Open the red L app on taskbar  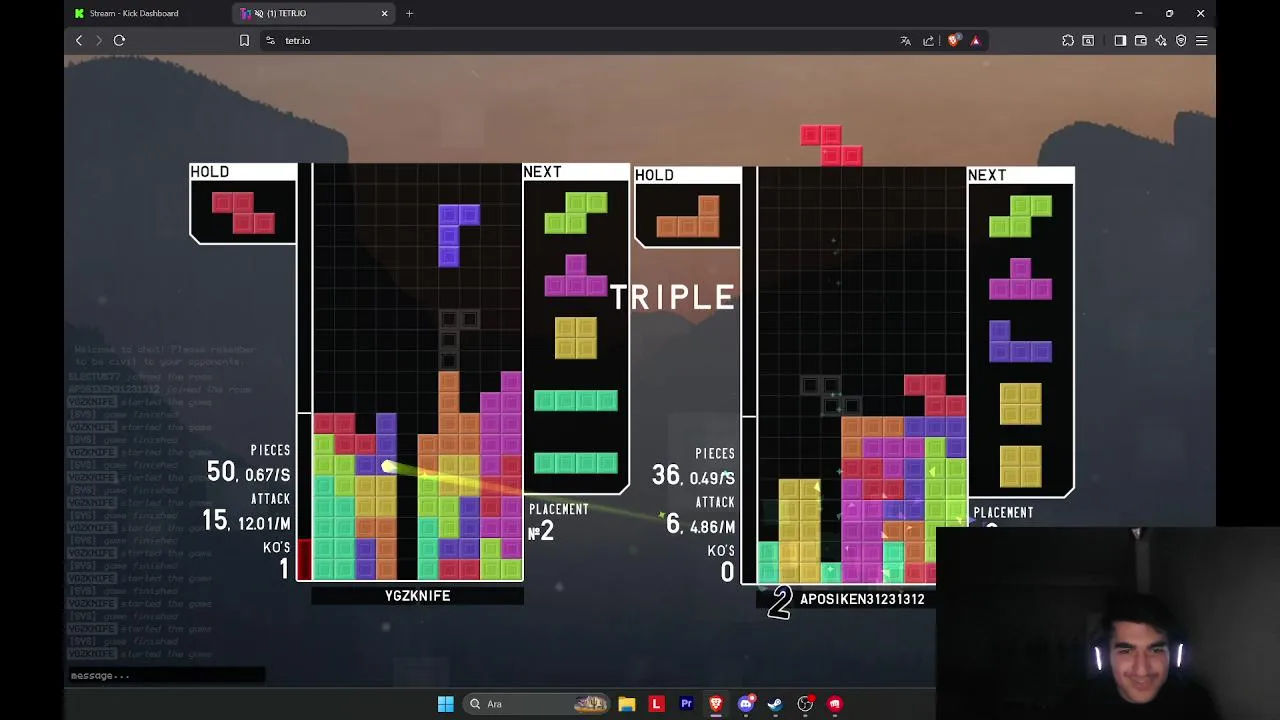click(656, 704)
